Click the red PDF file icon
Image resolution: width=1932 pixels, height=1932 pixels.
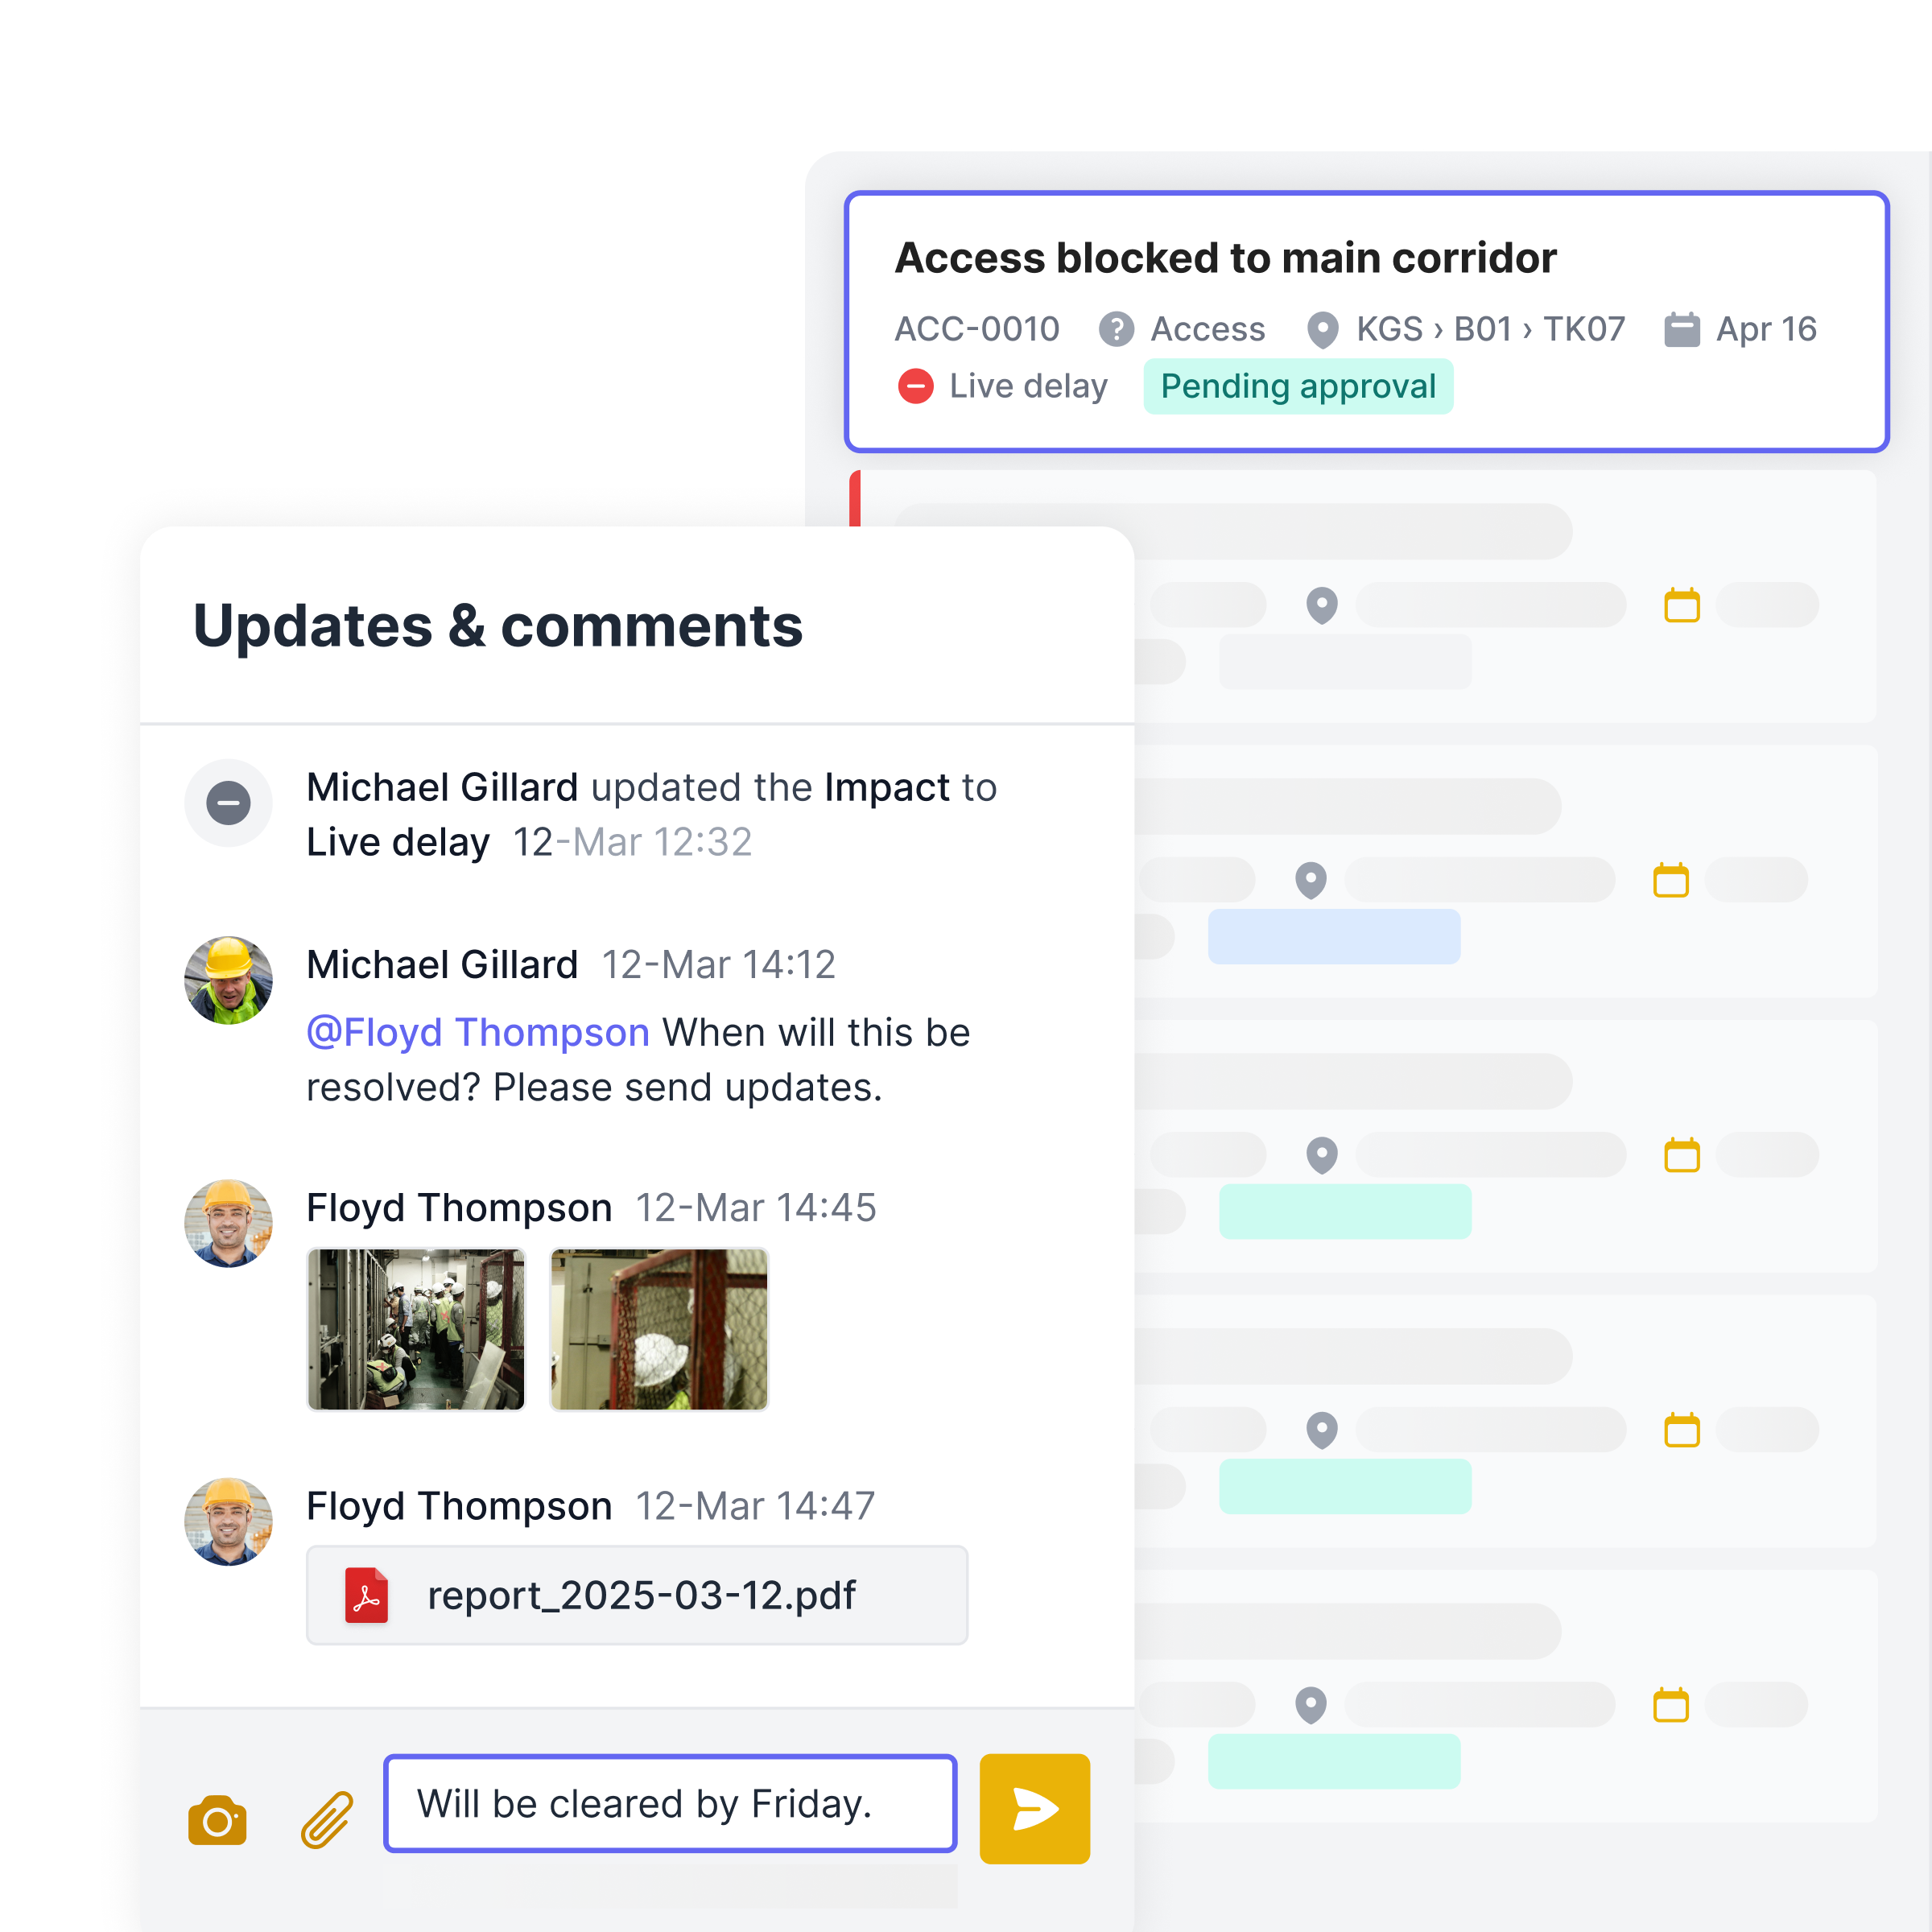point(366,1595)
